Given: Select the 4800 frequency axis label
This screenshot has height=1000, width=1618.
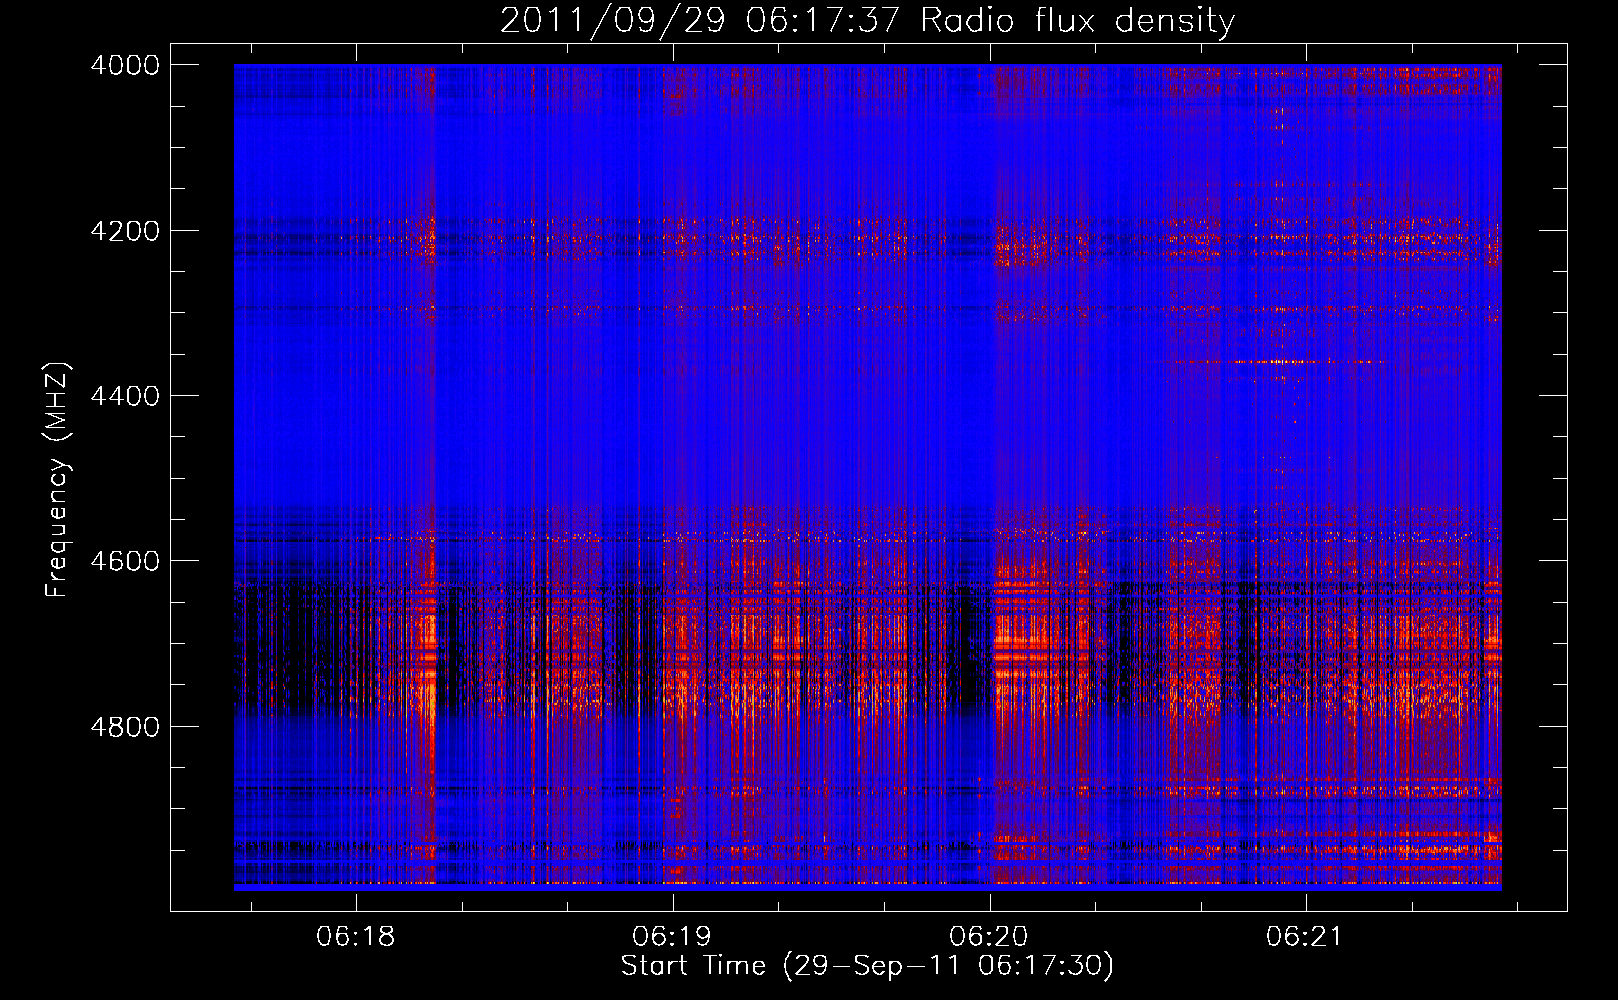Looking at the screenshot, I should [x=125, y=726].
